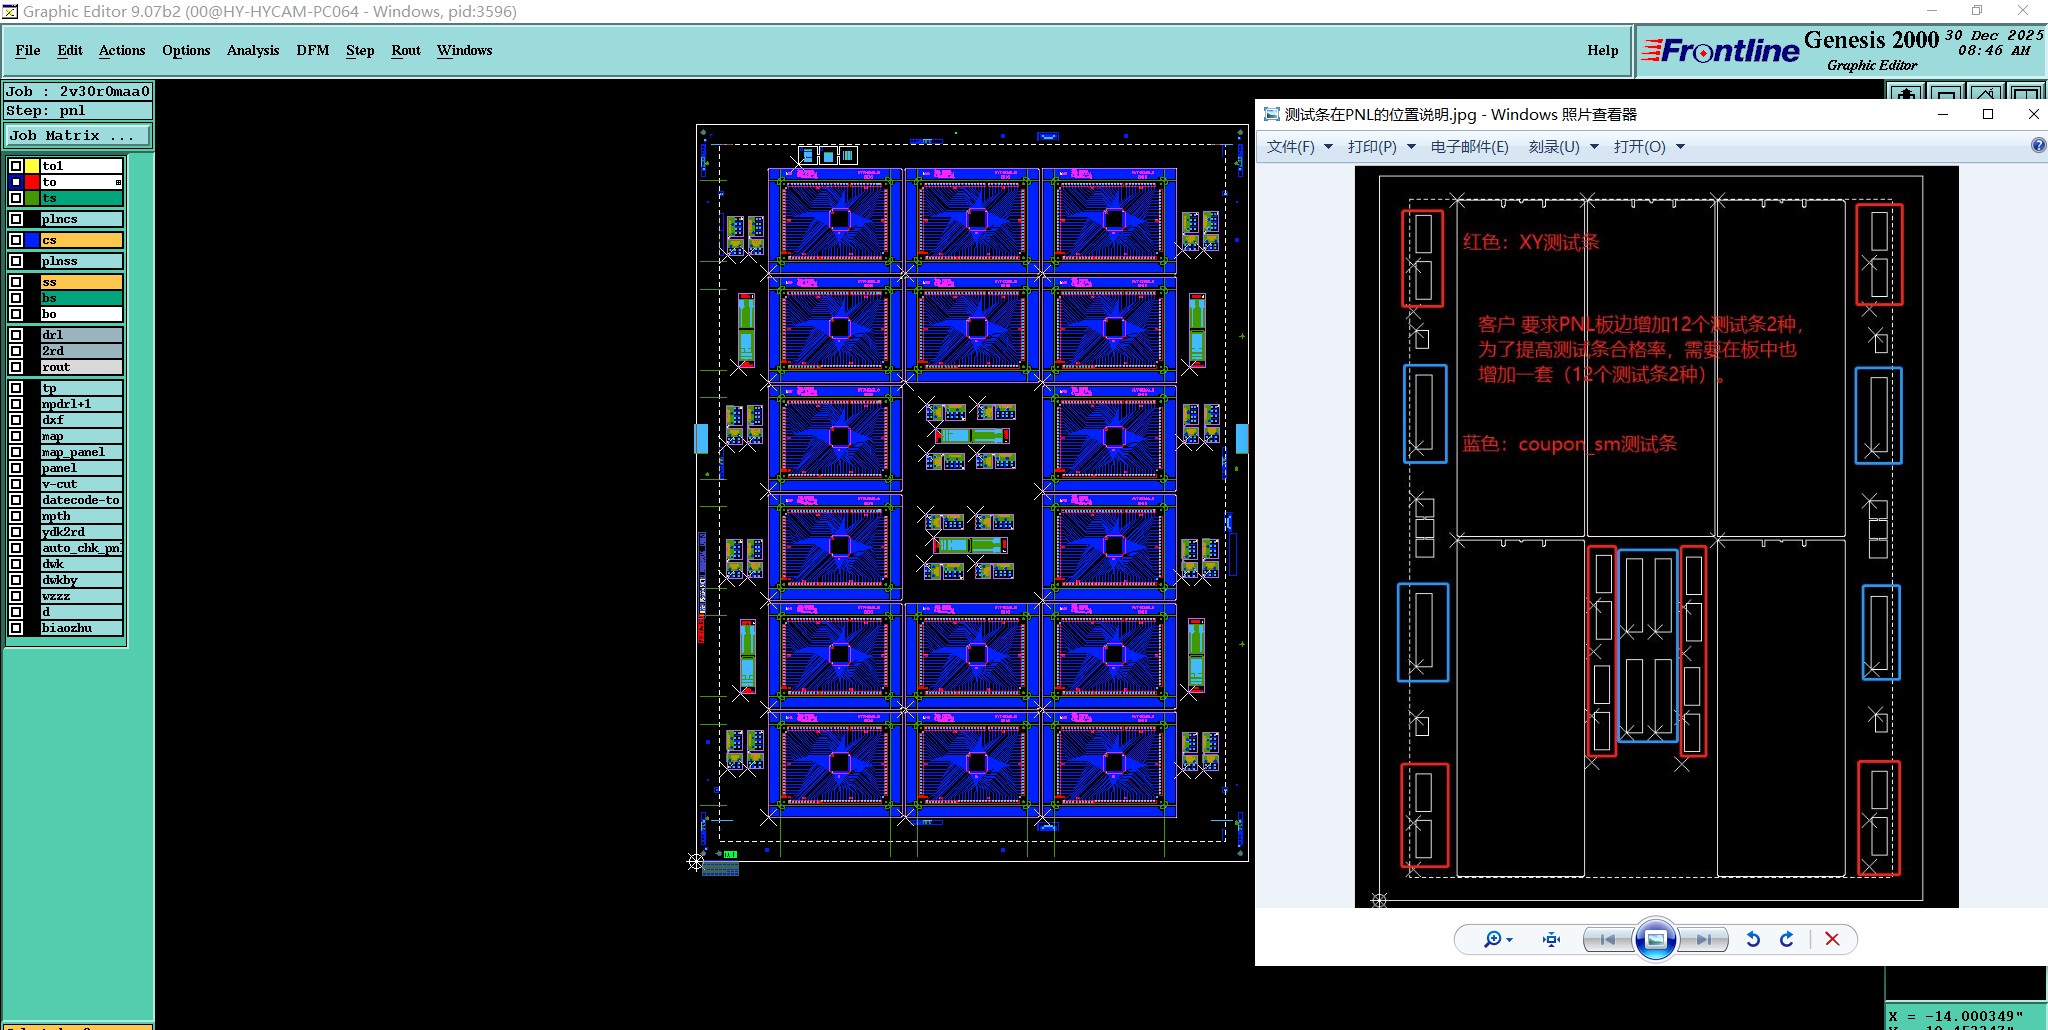
Task: Open the DFM menu
Action: pyautogui.click(x=313, y=50)
